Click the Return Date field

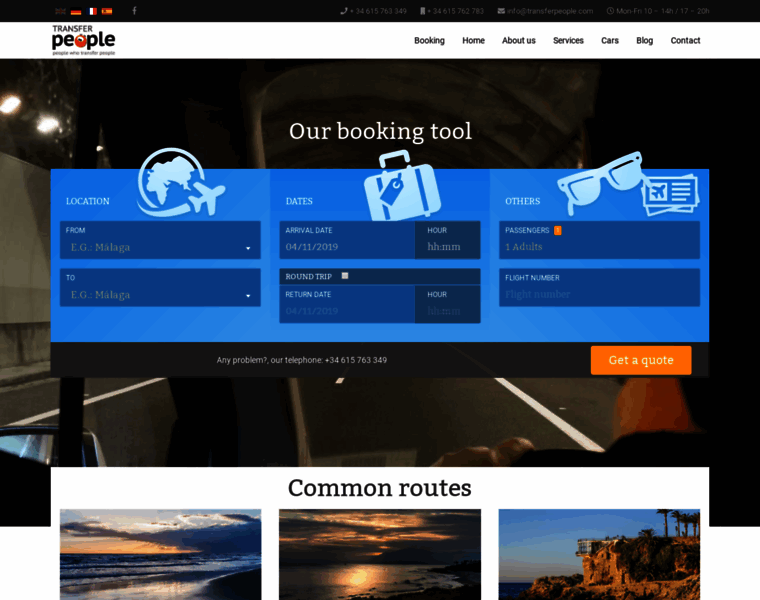[x=347, y=304]
